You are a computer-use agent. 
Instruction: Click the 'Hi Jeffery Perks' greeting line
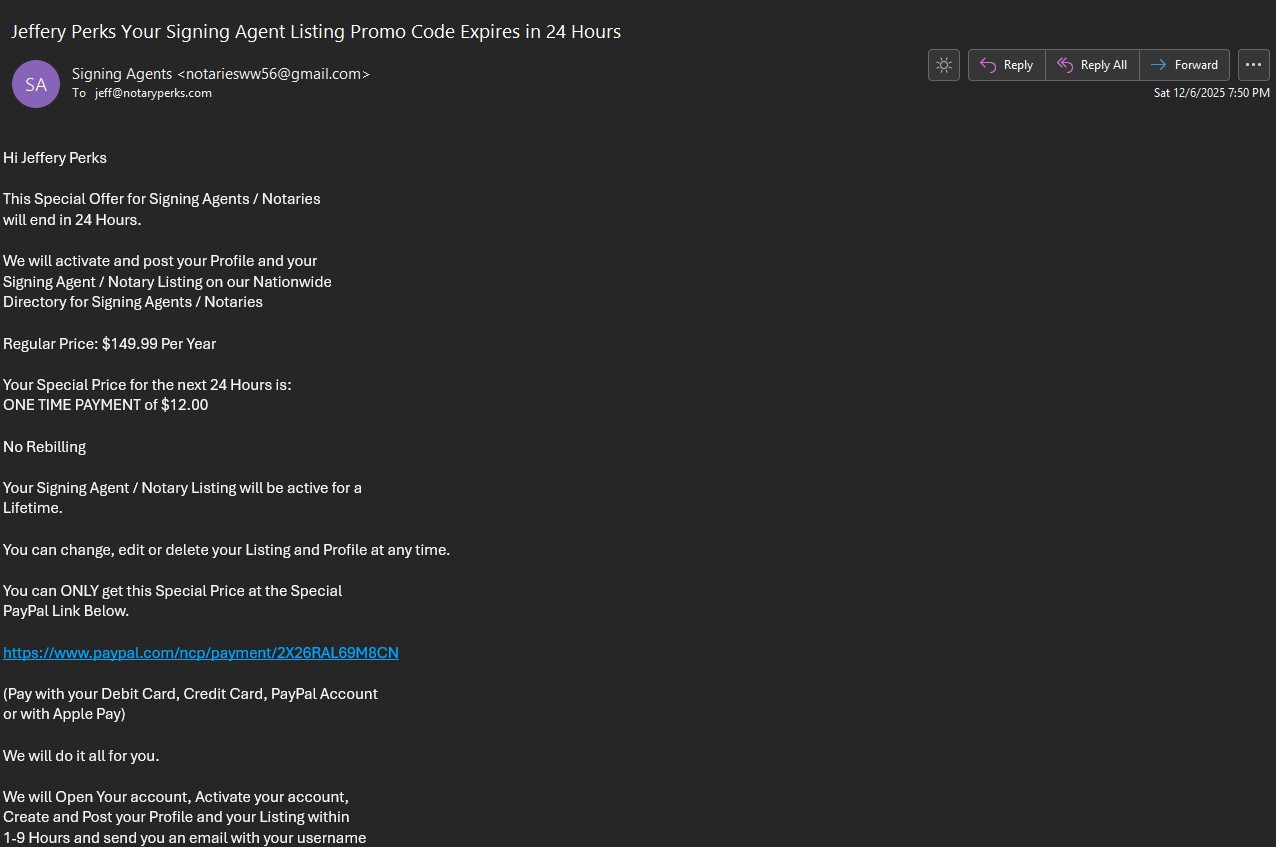pyautogui.click(x=55, y=158)
